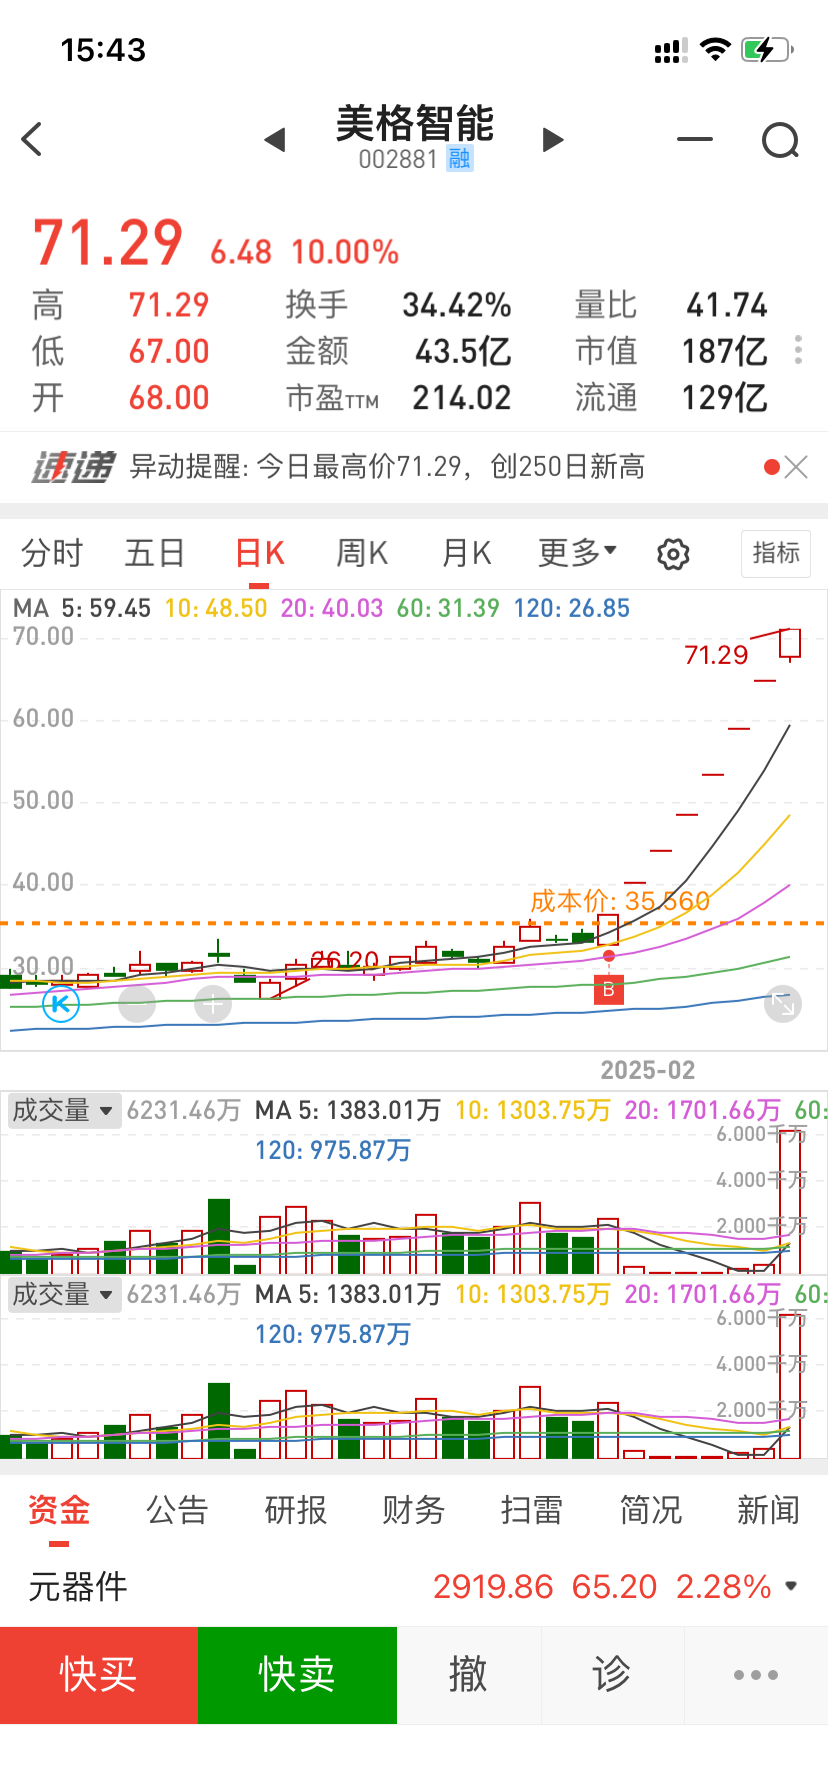Tap 异动提醒 alert message text

point(387,467)
